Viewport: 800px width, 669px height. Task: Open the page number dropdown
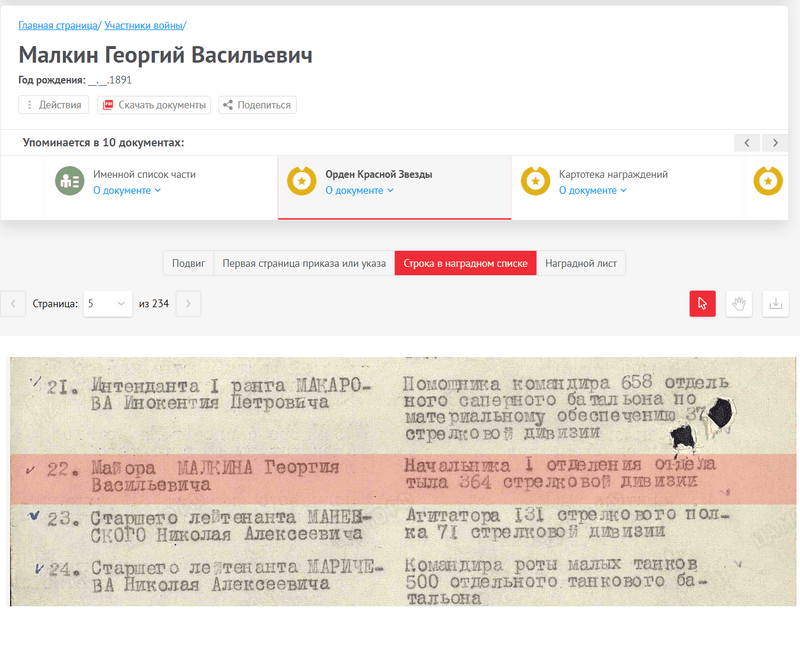tap(108, 304)
